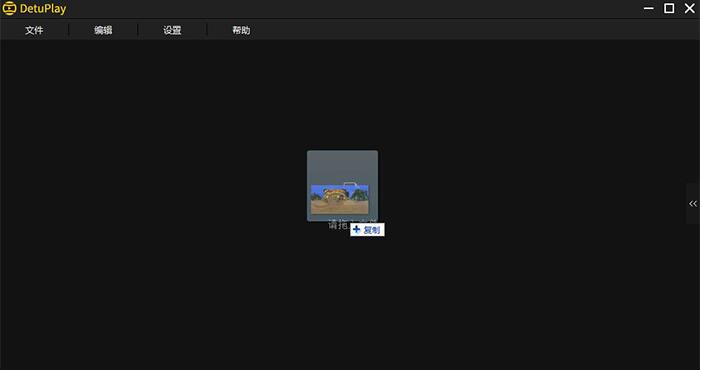Expand the side panel with the double-chevron
Image resolution: width=701 pixels, height=370 pixels.
(x=693, y=204)
